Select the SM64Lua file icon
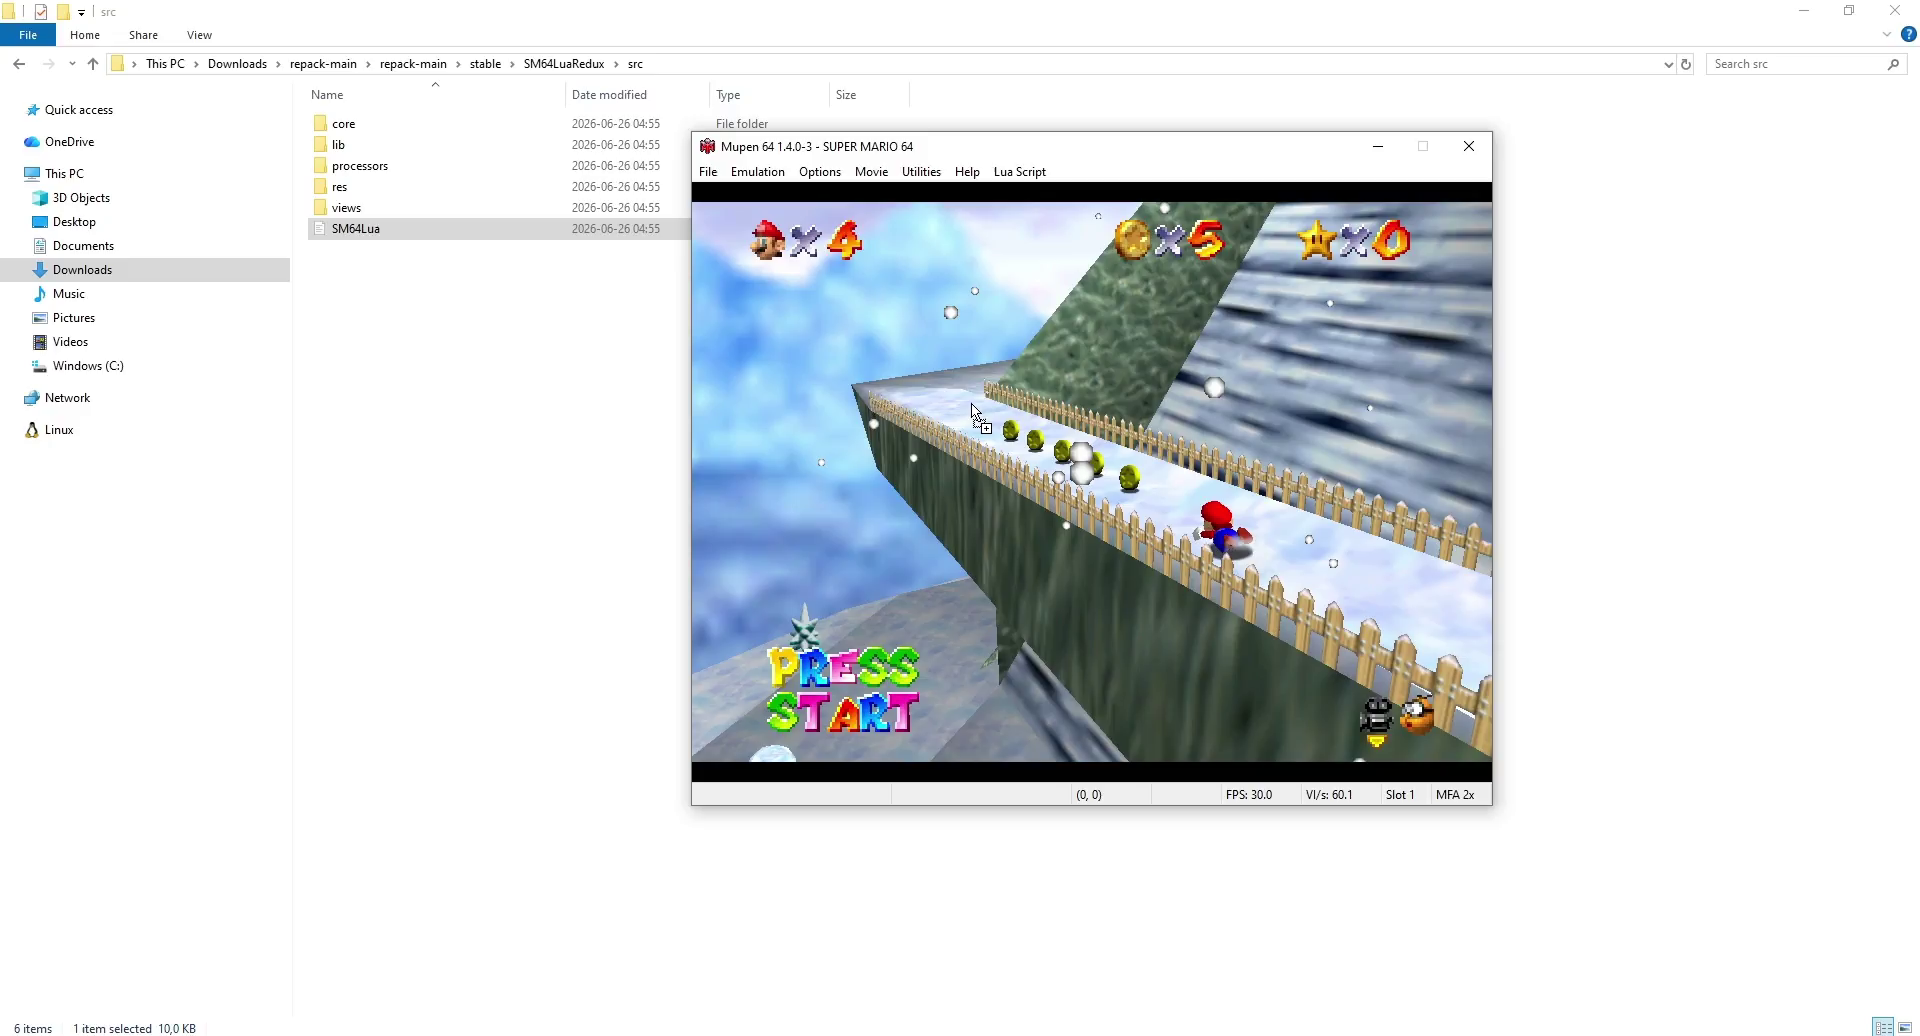This screenshot has height=1036, width=1920. tap(320, 229)
